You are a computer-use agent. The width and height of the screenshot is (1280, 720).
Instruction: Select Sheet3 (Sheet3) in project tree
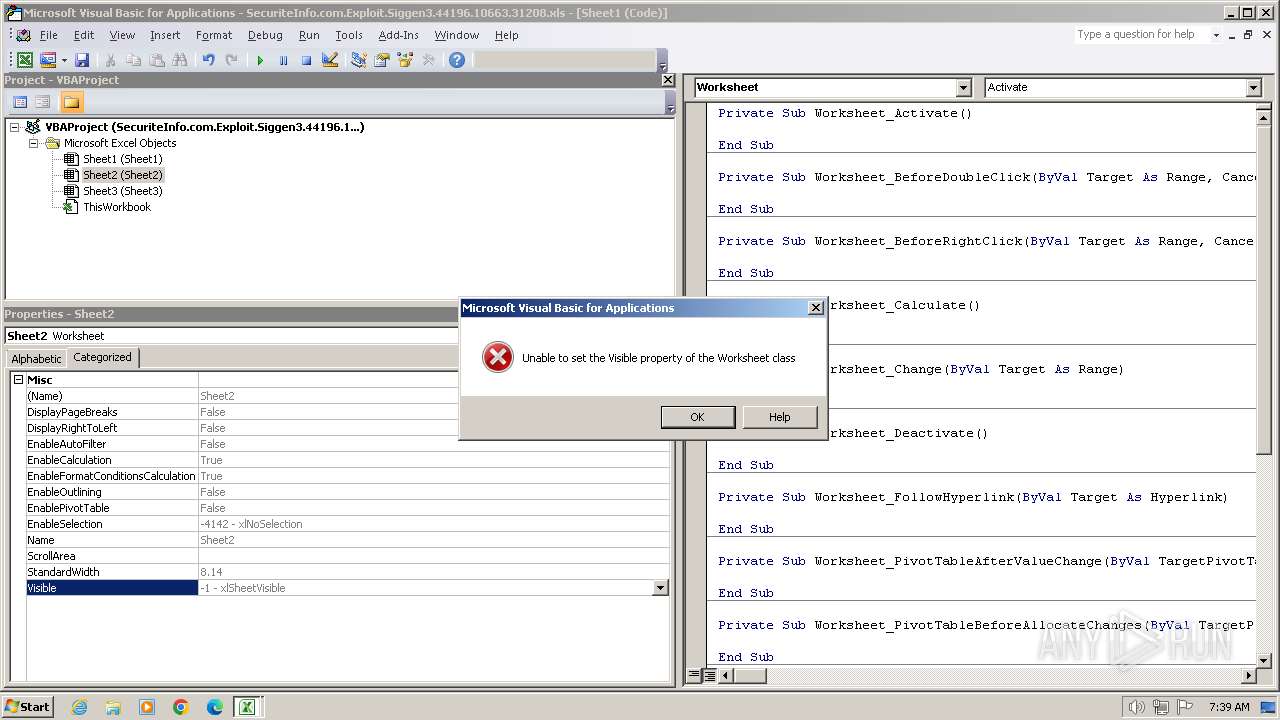coord(122,191)
